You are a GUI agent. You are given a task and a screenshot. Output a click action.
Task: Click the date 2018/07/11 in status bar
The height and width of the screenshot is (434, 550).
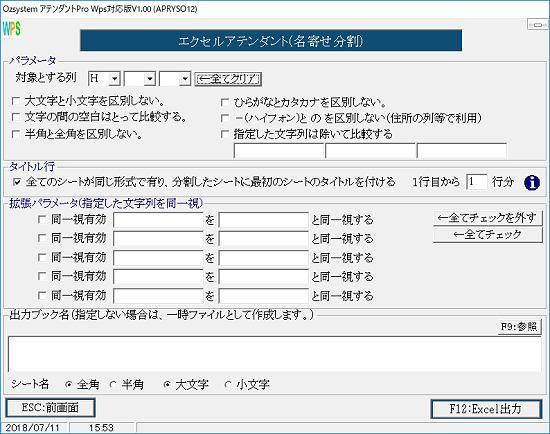pos(32,428)
